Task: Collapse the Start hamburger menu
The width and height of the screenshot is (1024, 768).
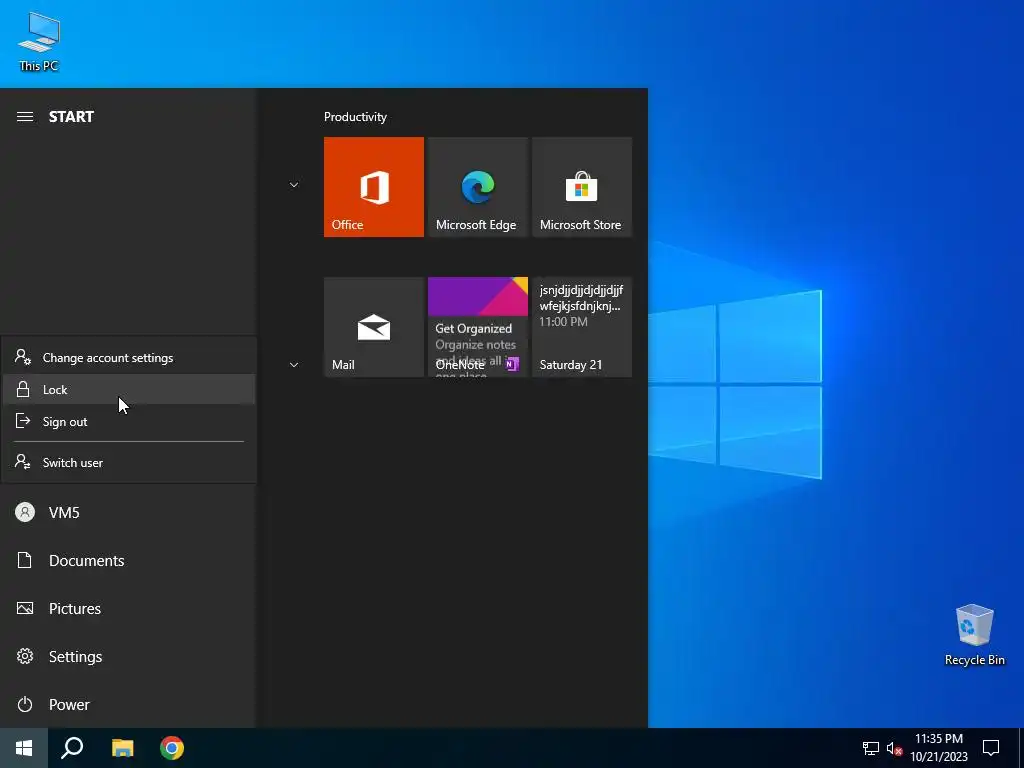Action: click(25, 117)
